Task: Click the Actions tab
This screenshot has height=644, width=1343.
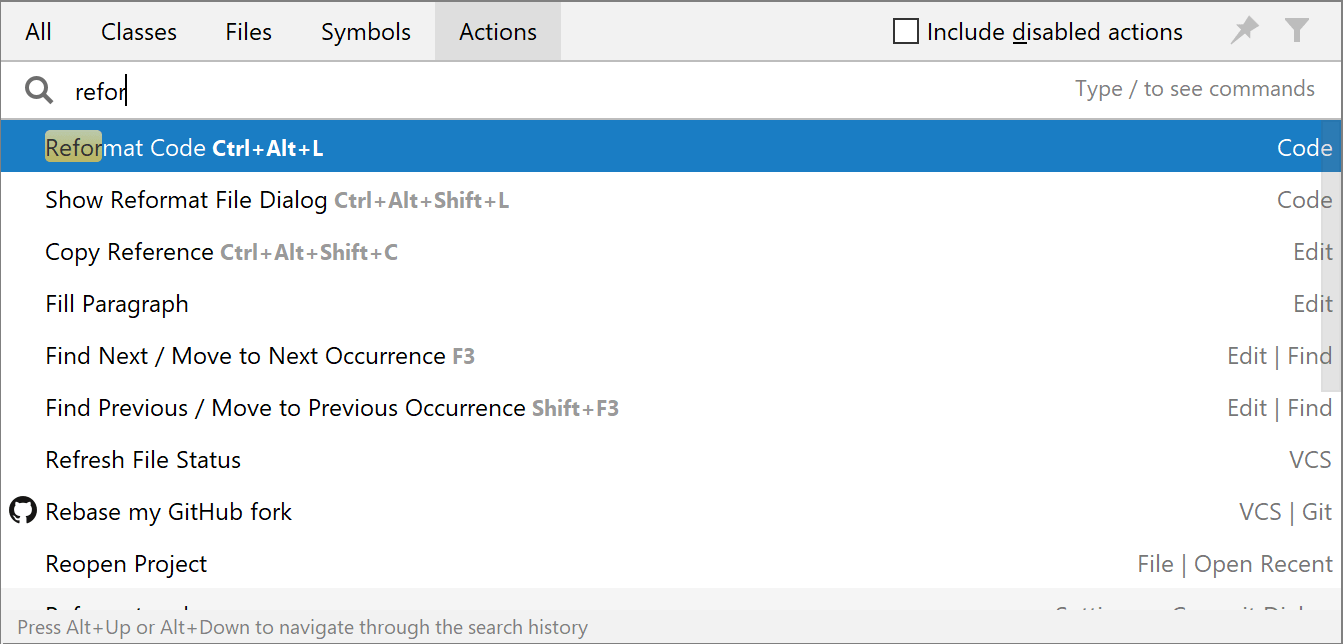Action: point(497,31)
